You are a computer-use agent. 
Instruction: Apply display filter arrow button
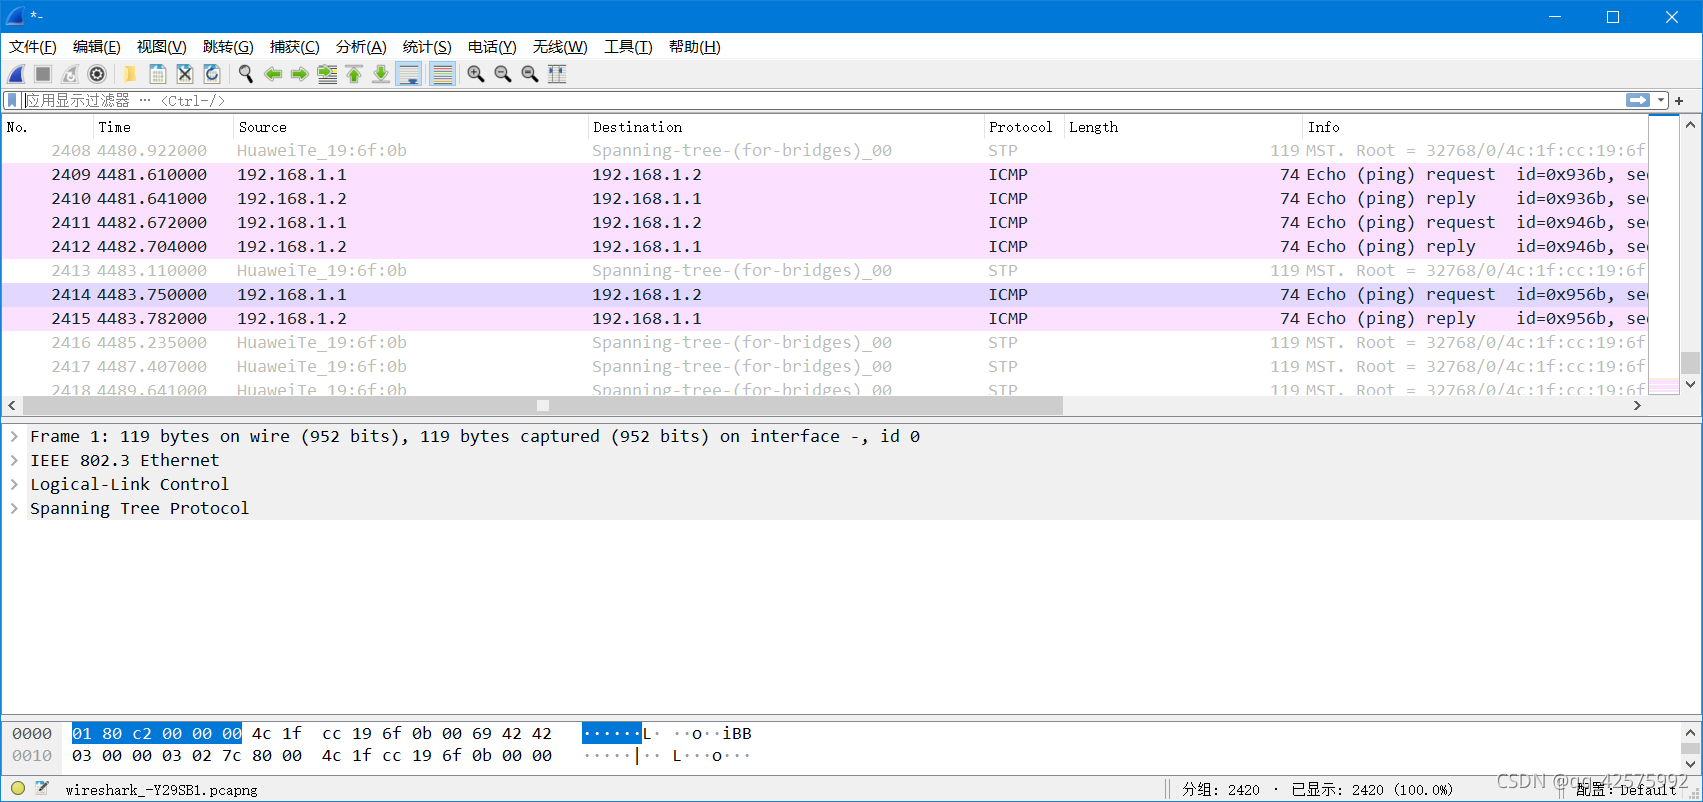pos(1638,100)
